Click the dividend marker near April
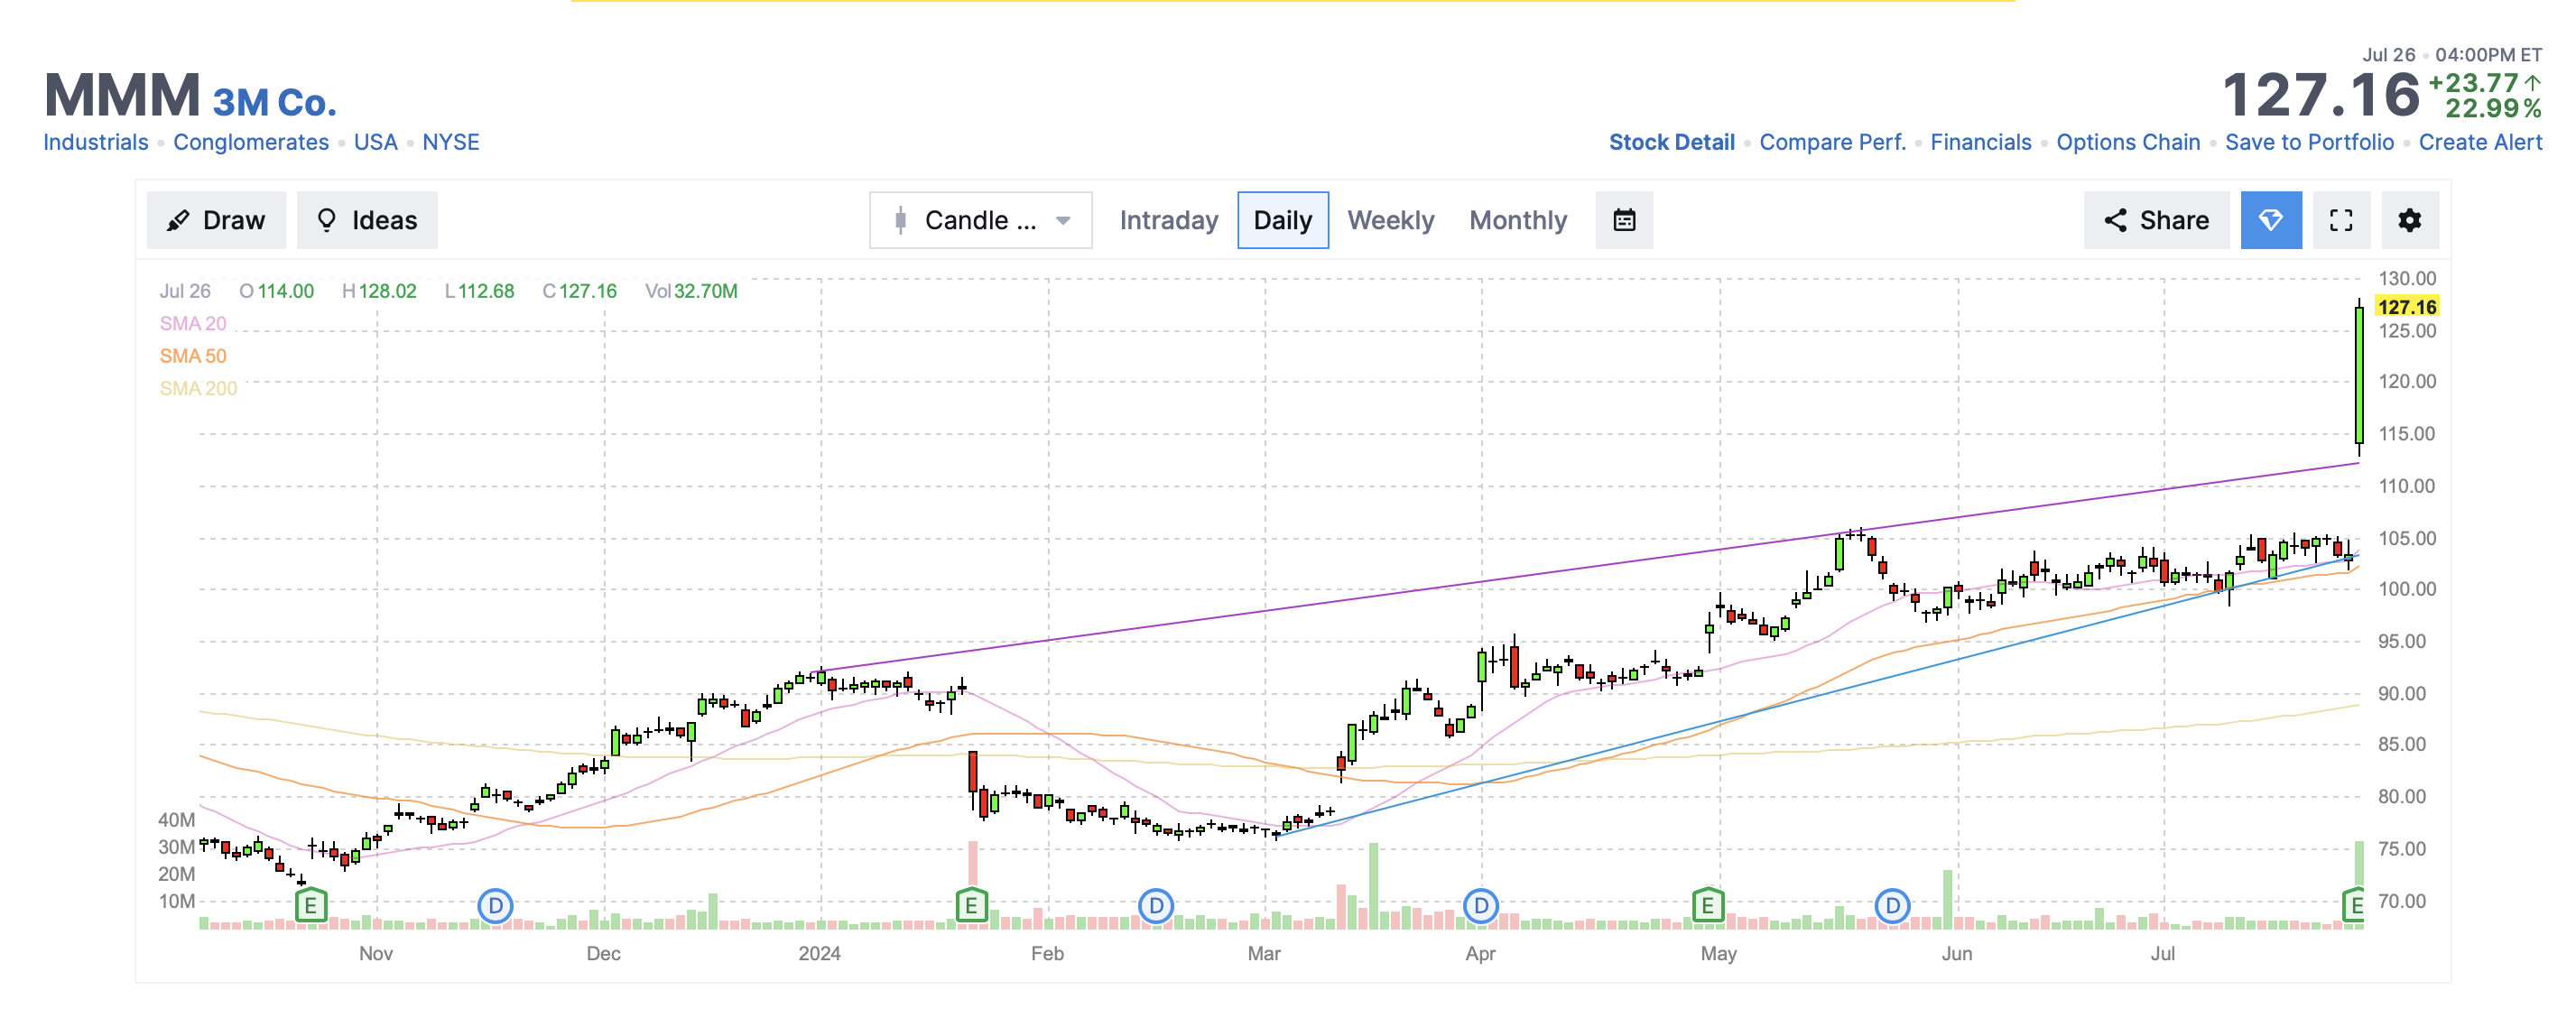This screenshot has height=1009, width=2576. [x=1480, y=906]
